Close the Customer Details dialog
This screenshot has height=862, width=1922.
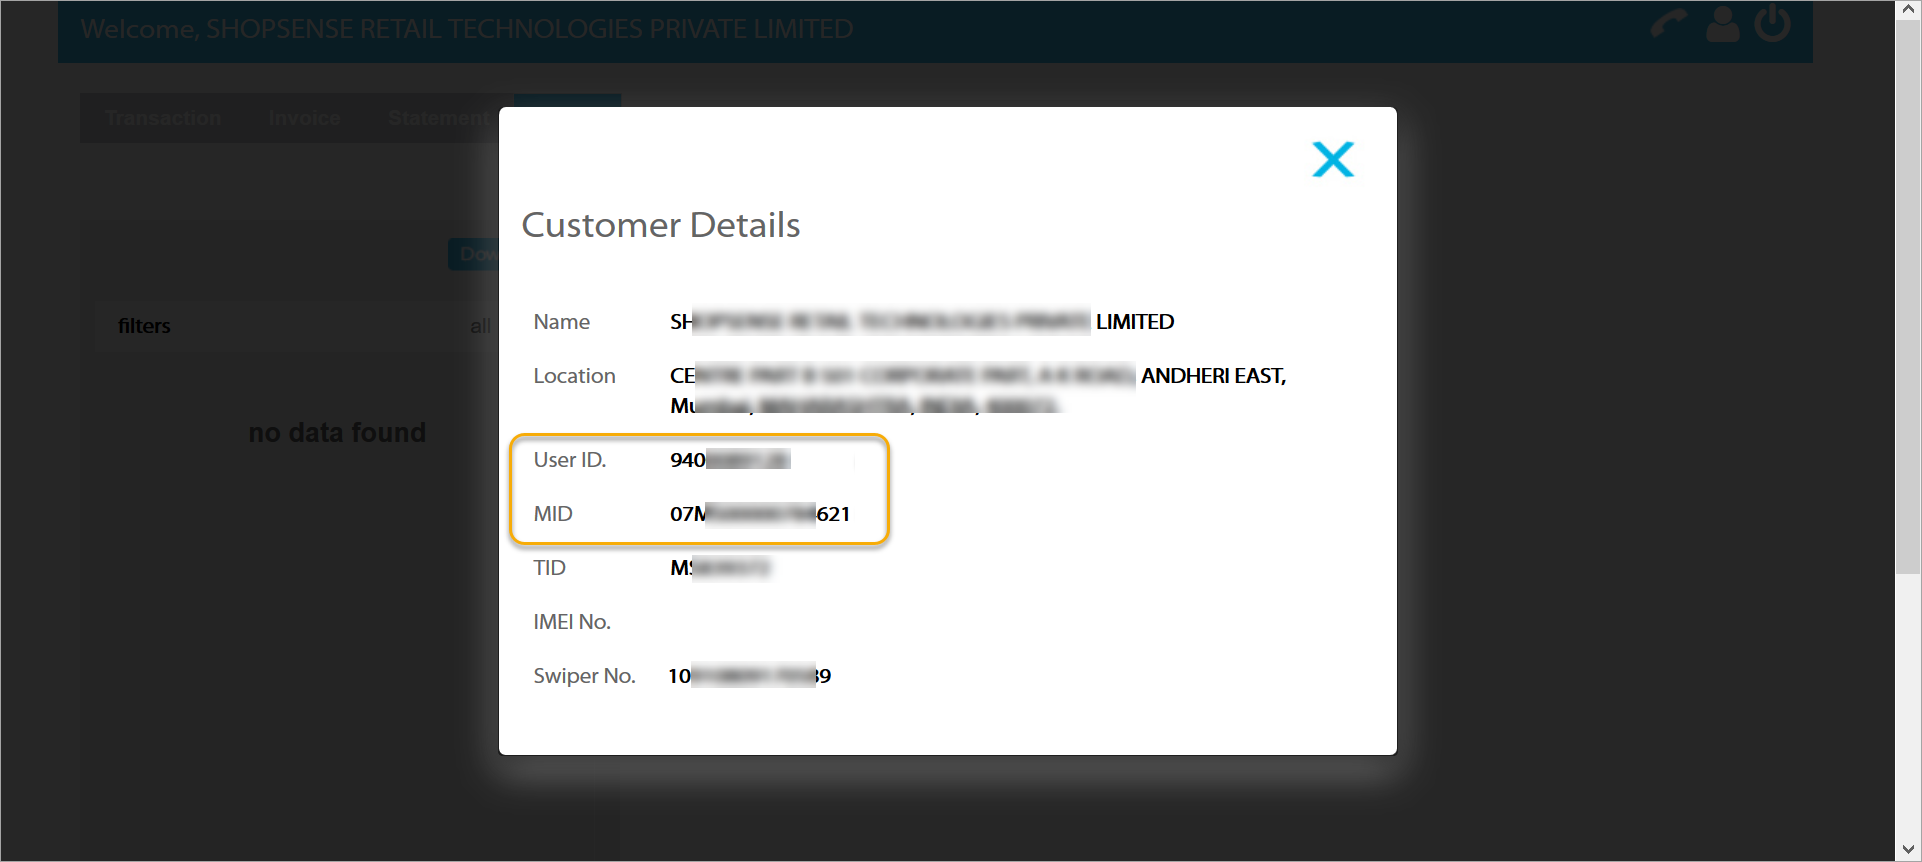(x=1333, y=159)
